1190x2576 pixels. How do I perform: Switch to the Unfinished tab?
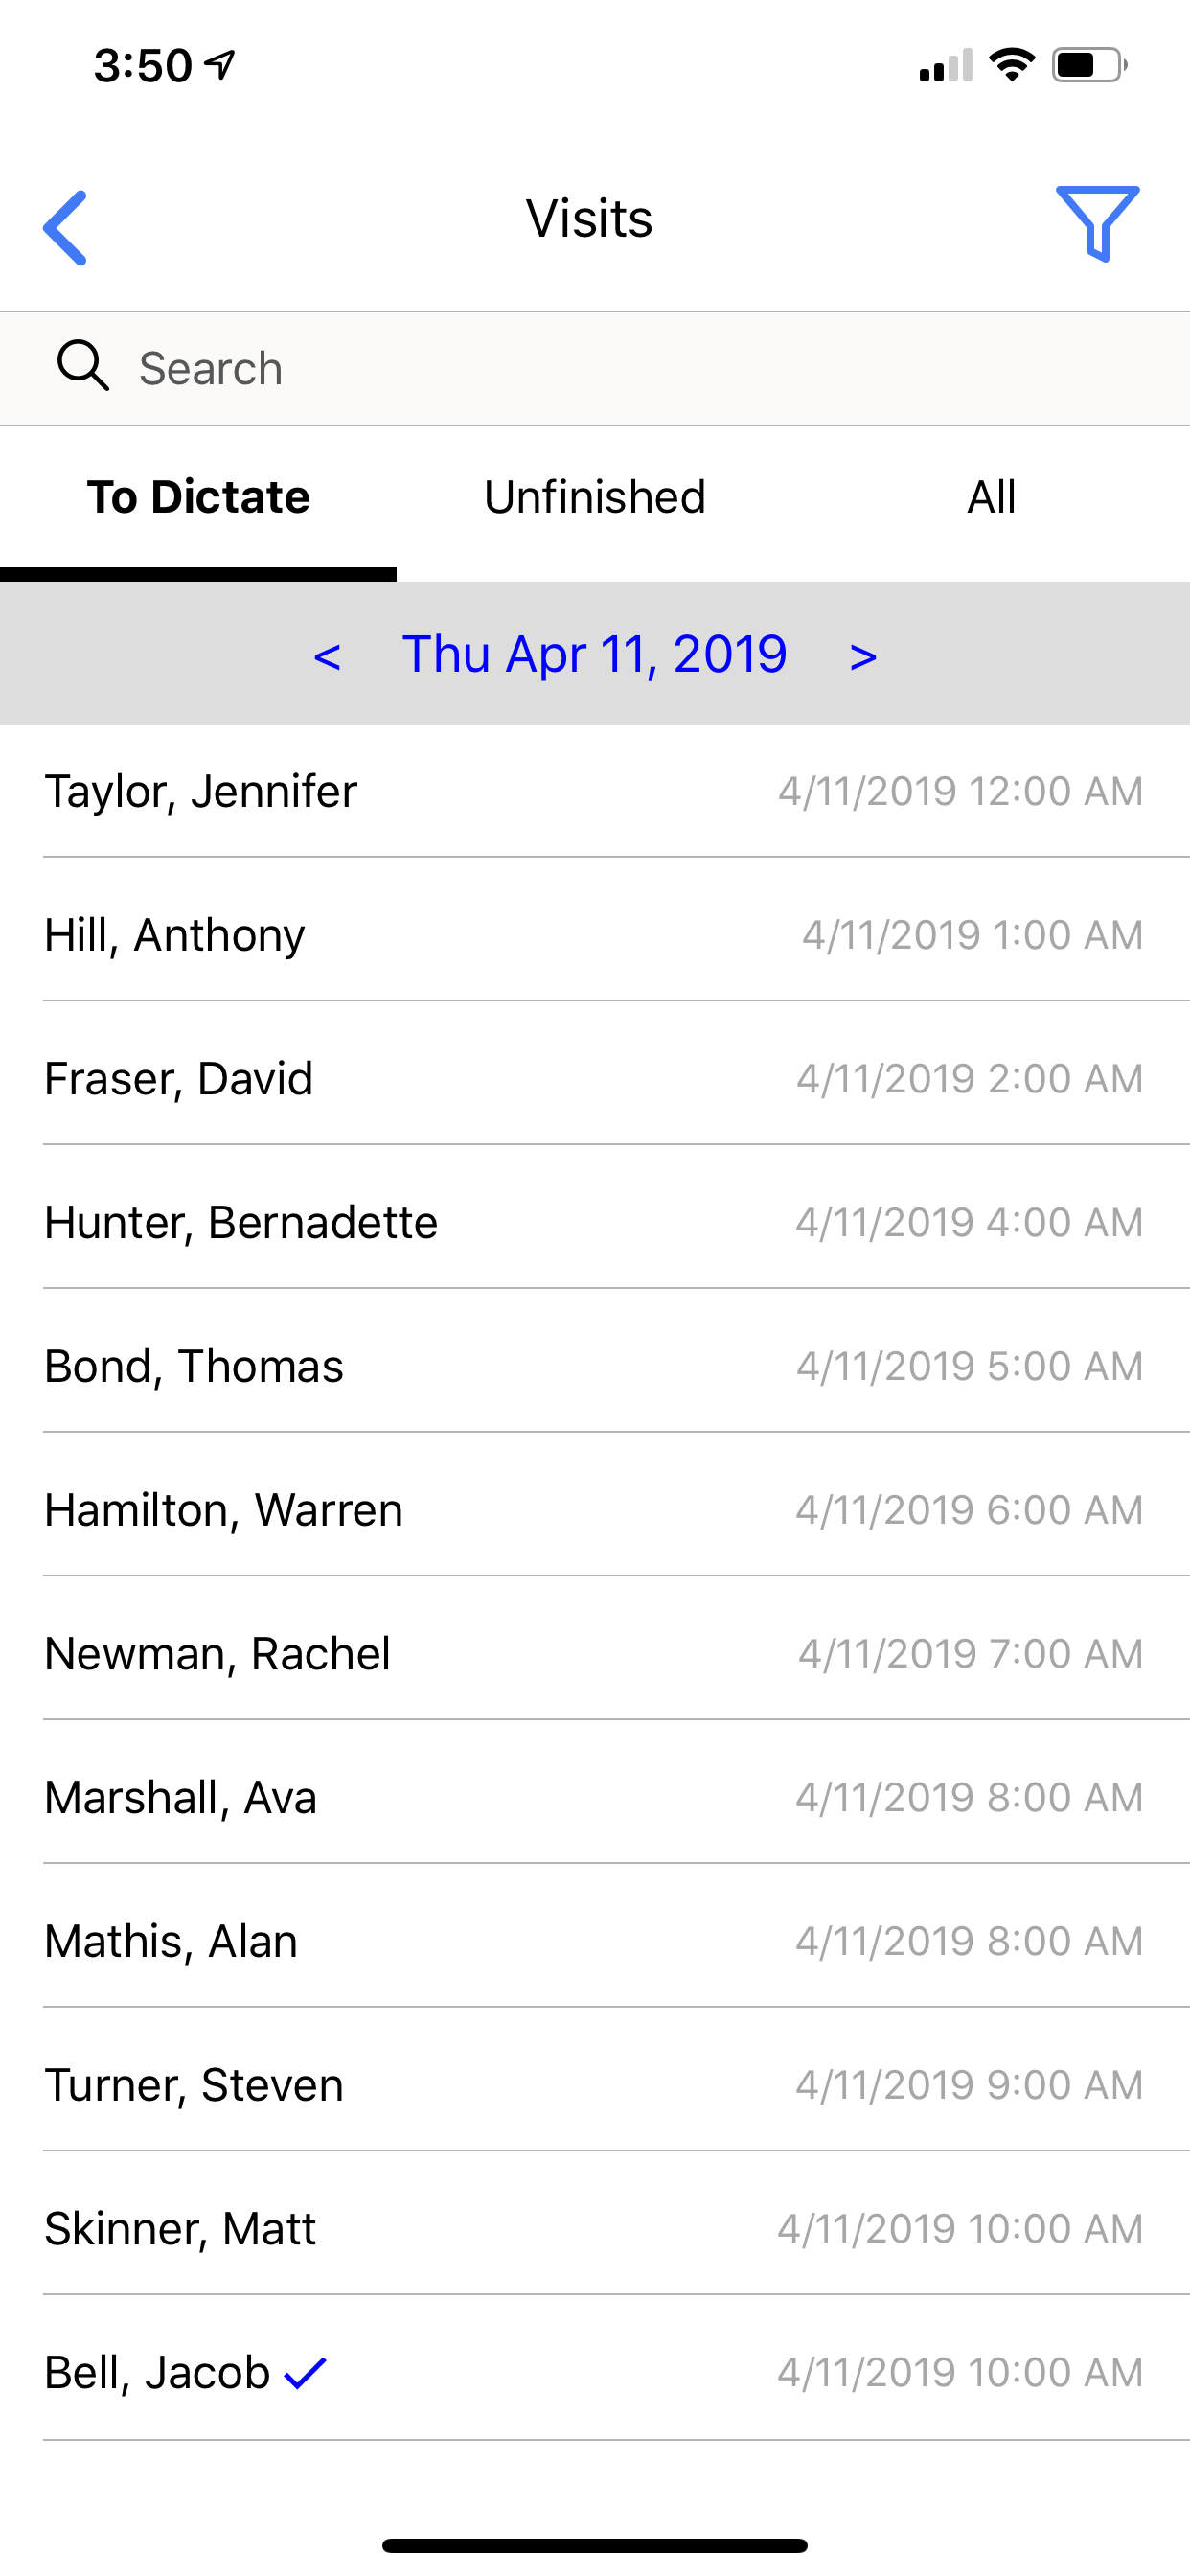(x=594, y=497)
